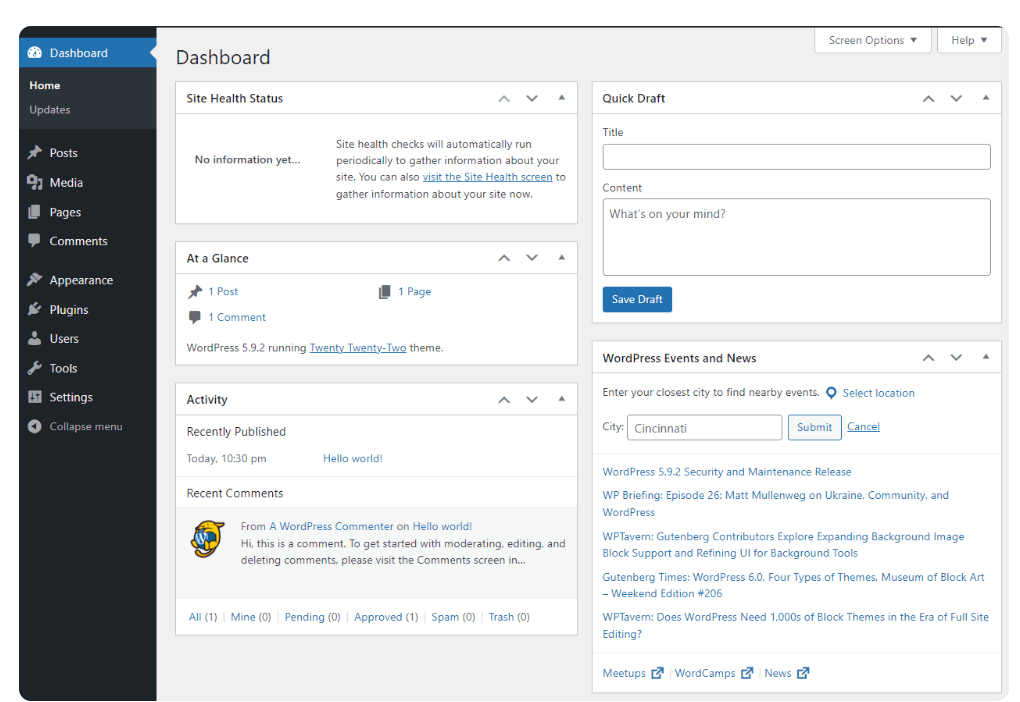Move At a Glance widget up
This screenshot has width=1020, height=702.
(504, 258)
